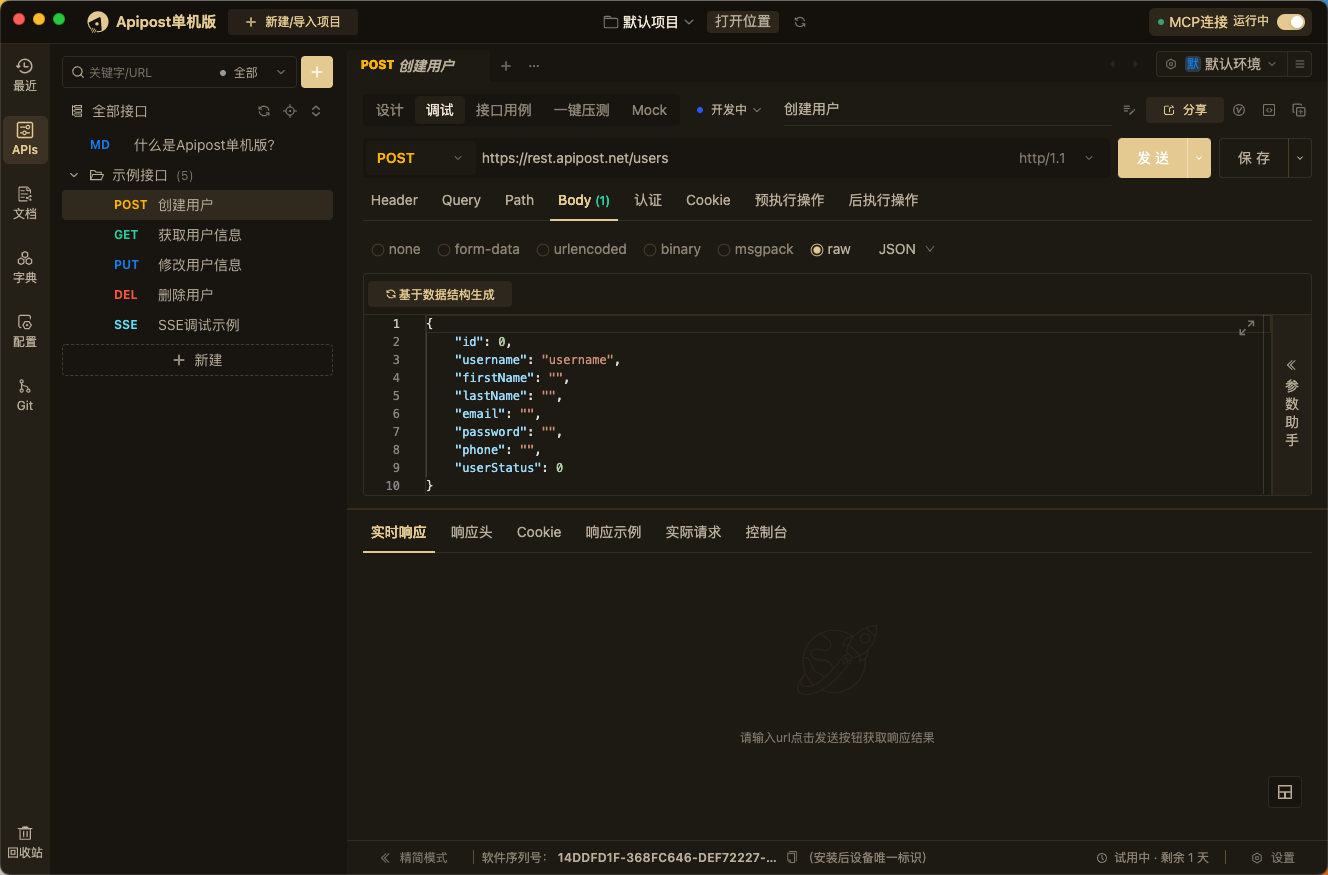Open a new tab with the plus icon
The width and height of the screenshot is (1328, 875).
(506, 66)
